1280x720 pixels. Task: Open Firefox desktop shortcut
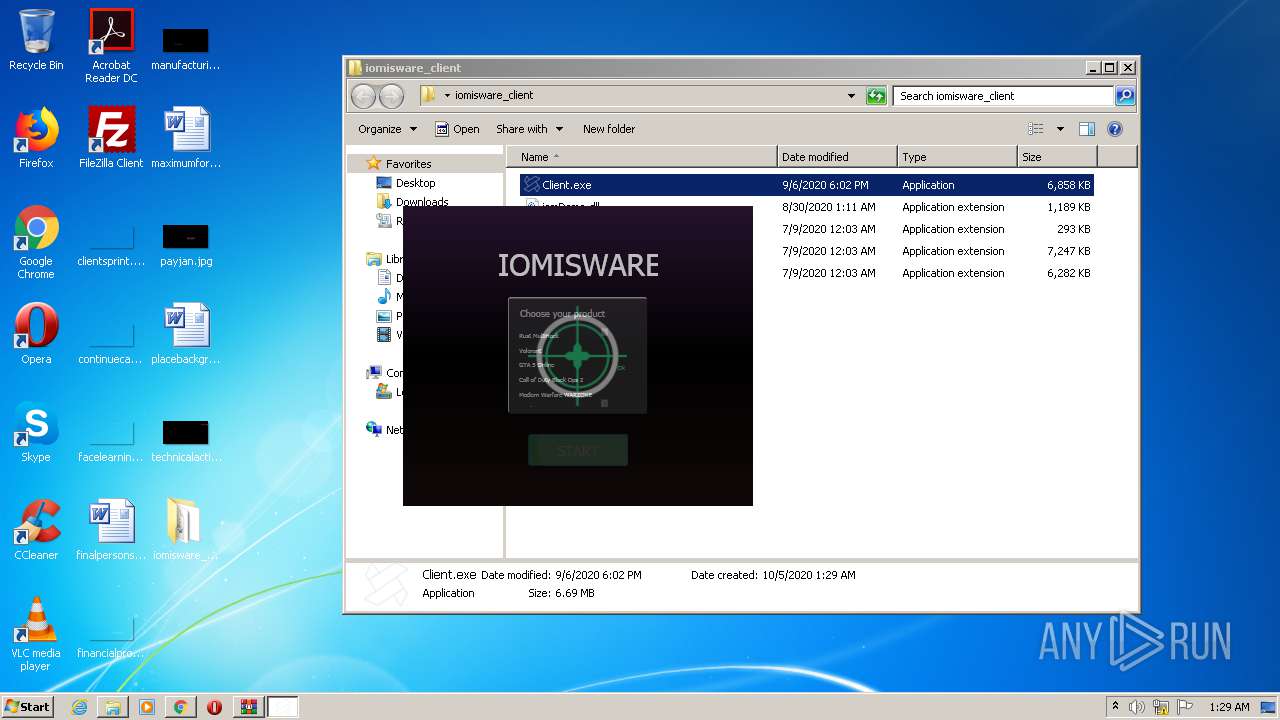click(x=36, y=138)
